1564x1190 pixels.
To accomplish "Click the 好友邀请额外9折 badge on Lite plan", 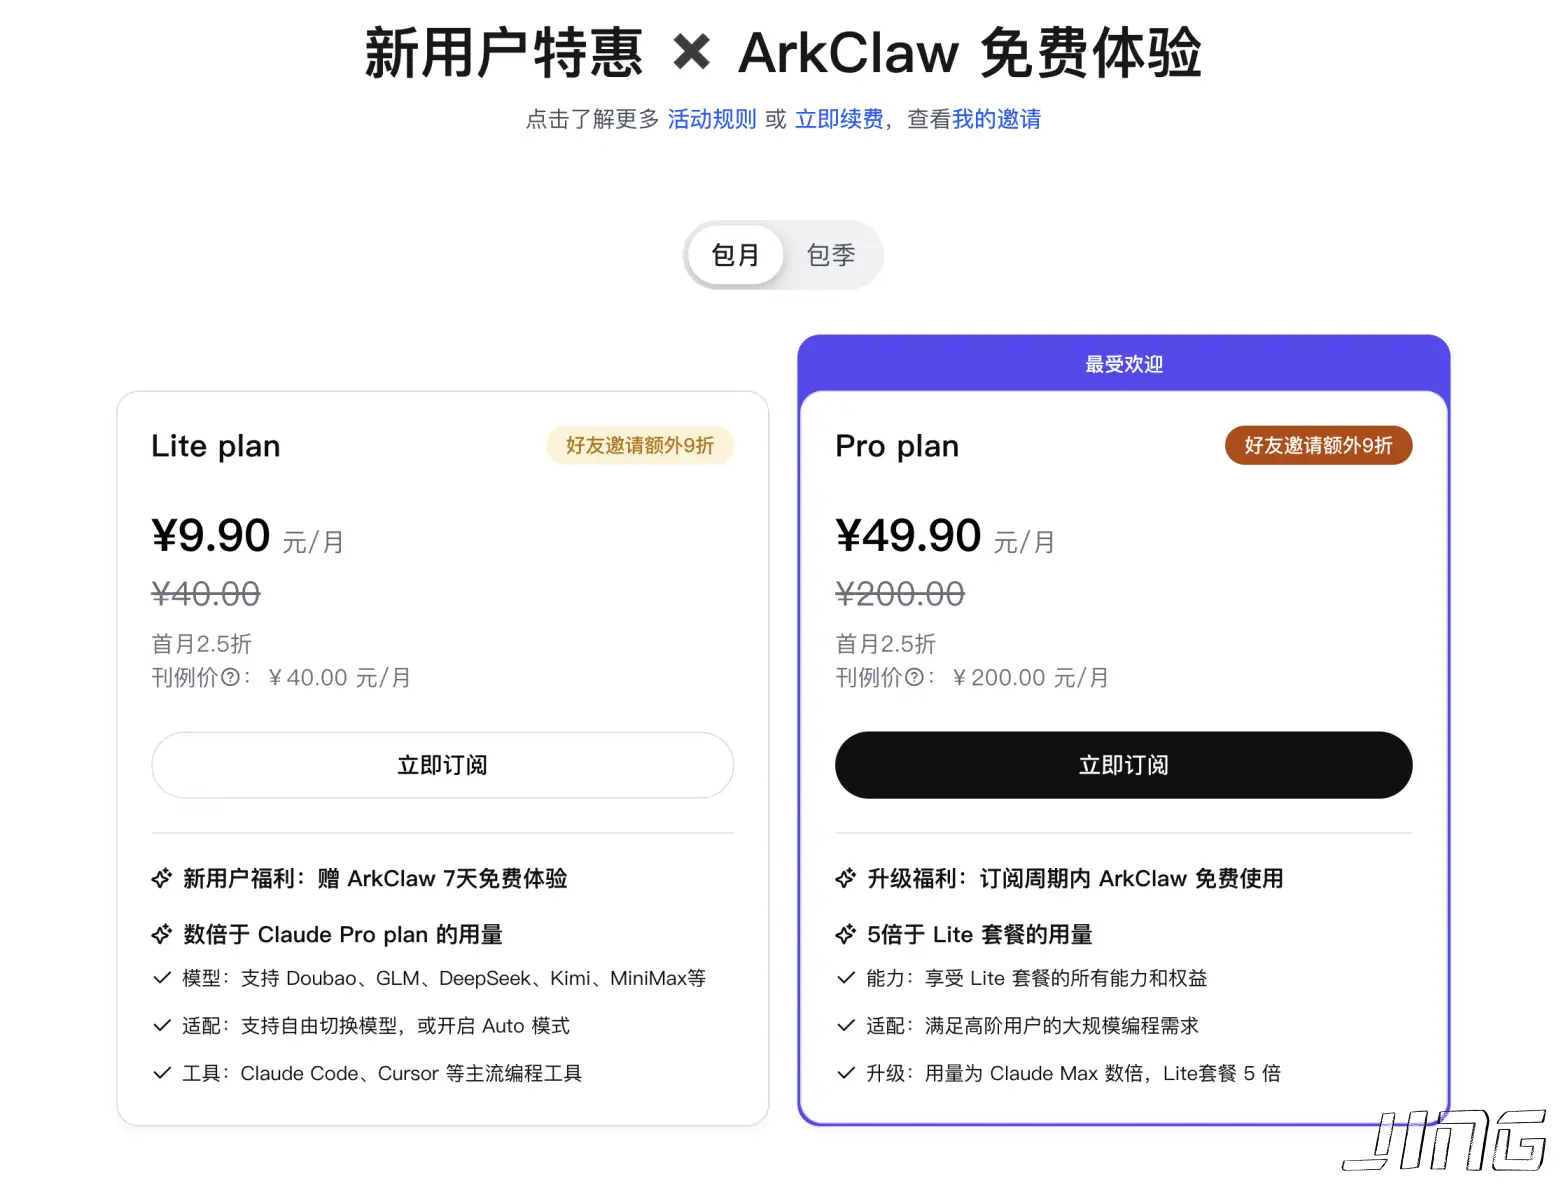I will (640, 445).
